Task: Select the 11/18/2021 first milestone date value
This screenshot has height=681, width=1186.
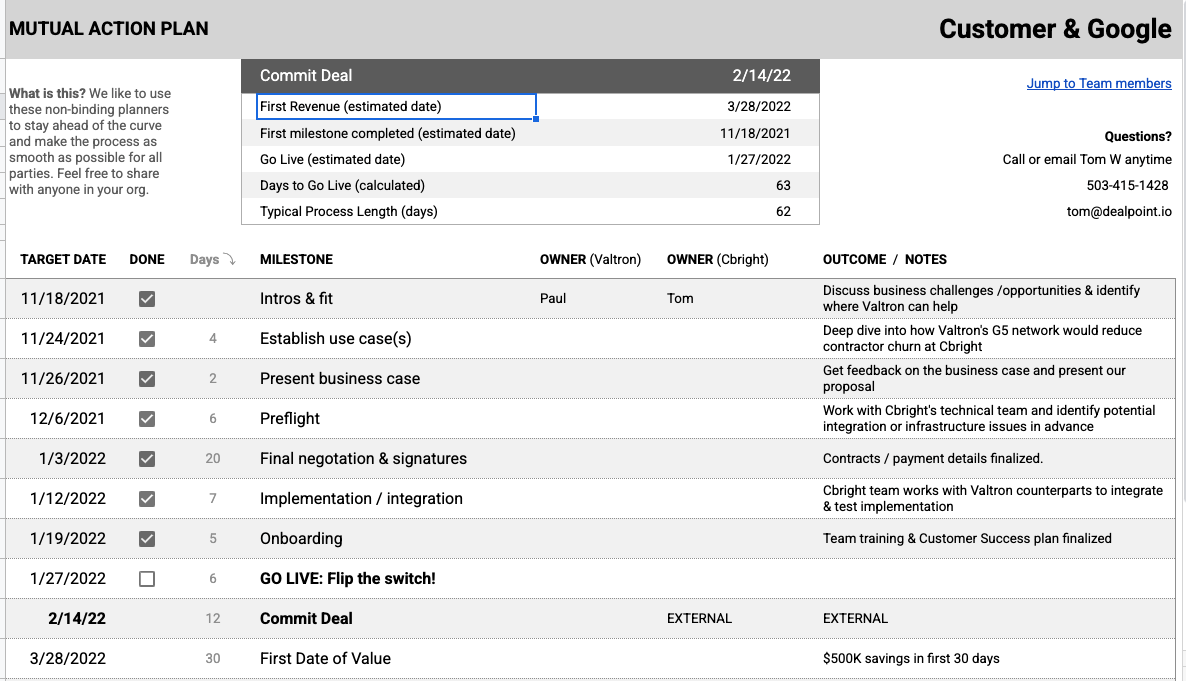Action: tap(755, 133)
